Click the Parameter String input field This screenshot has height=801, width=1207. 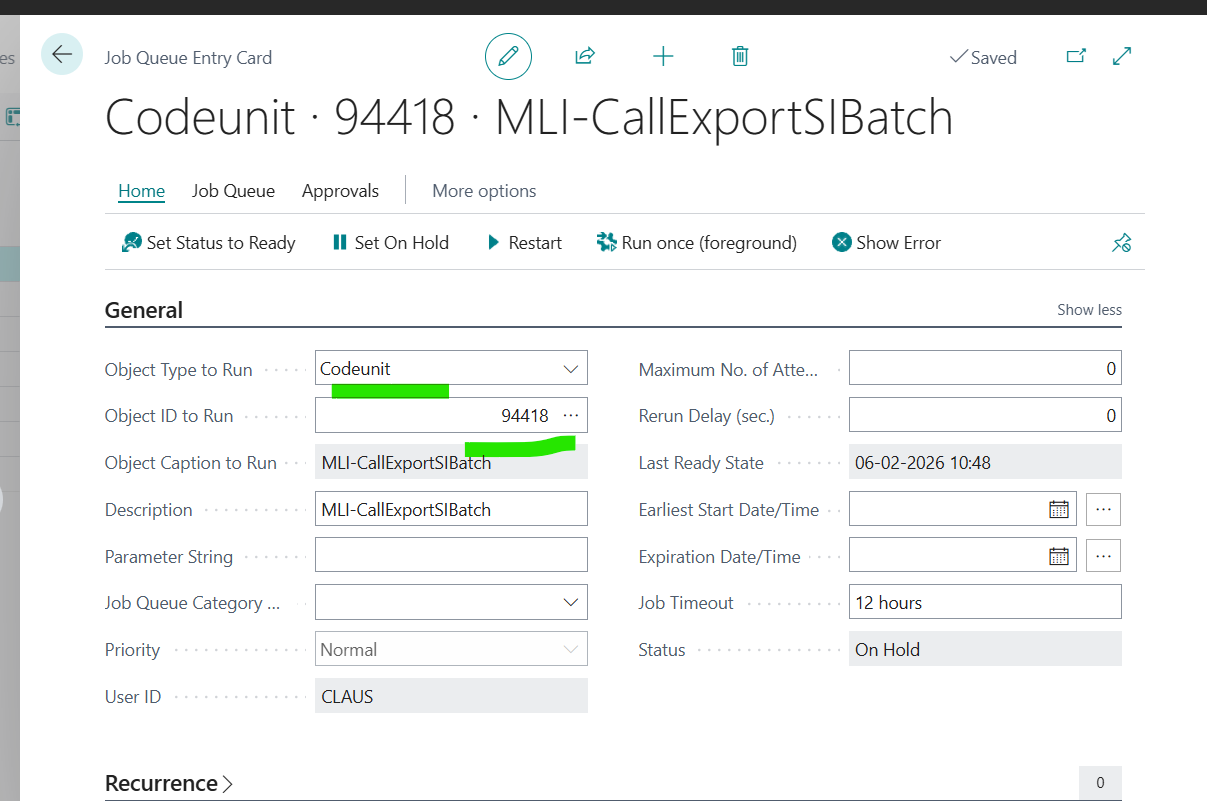[451, 556]
